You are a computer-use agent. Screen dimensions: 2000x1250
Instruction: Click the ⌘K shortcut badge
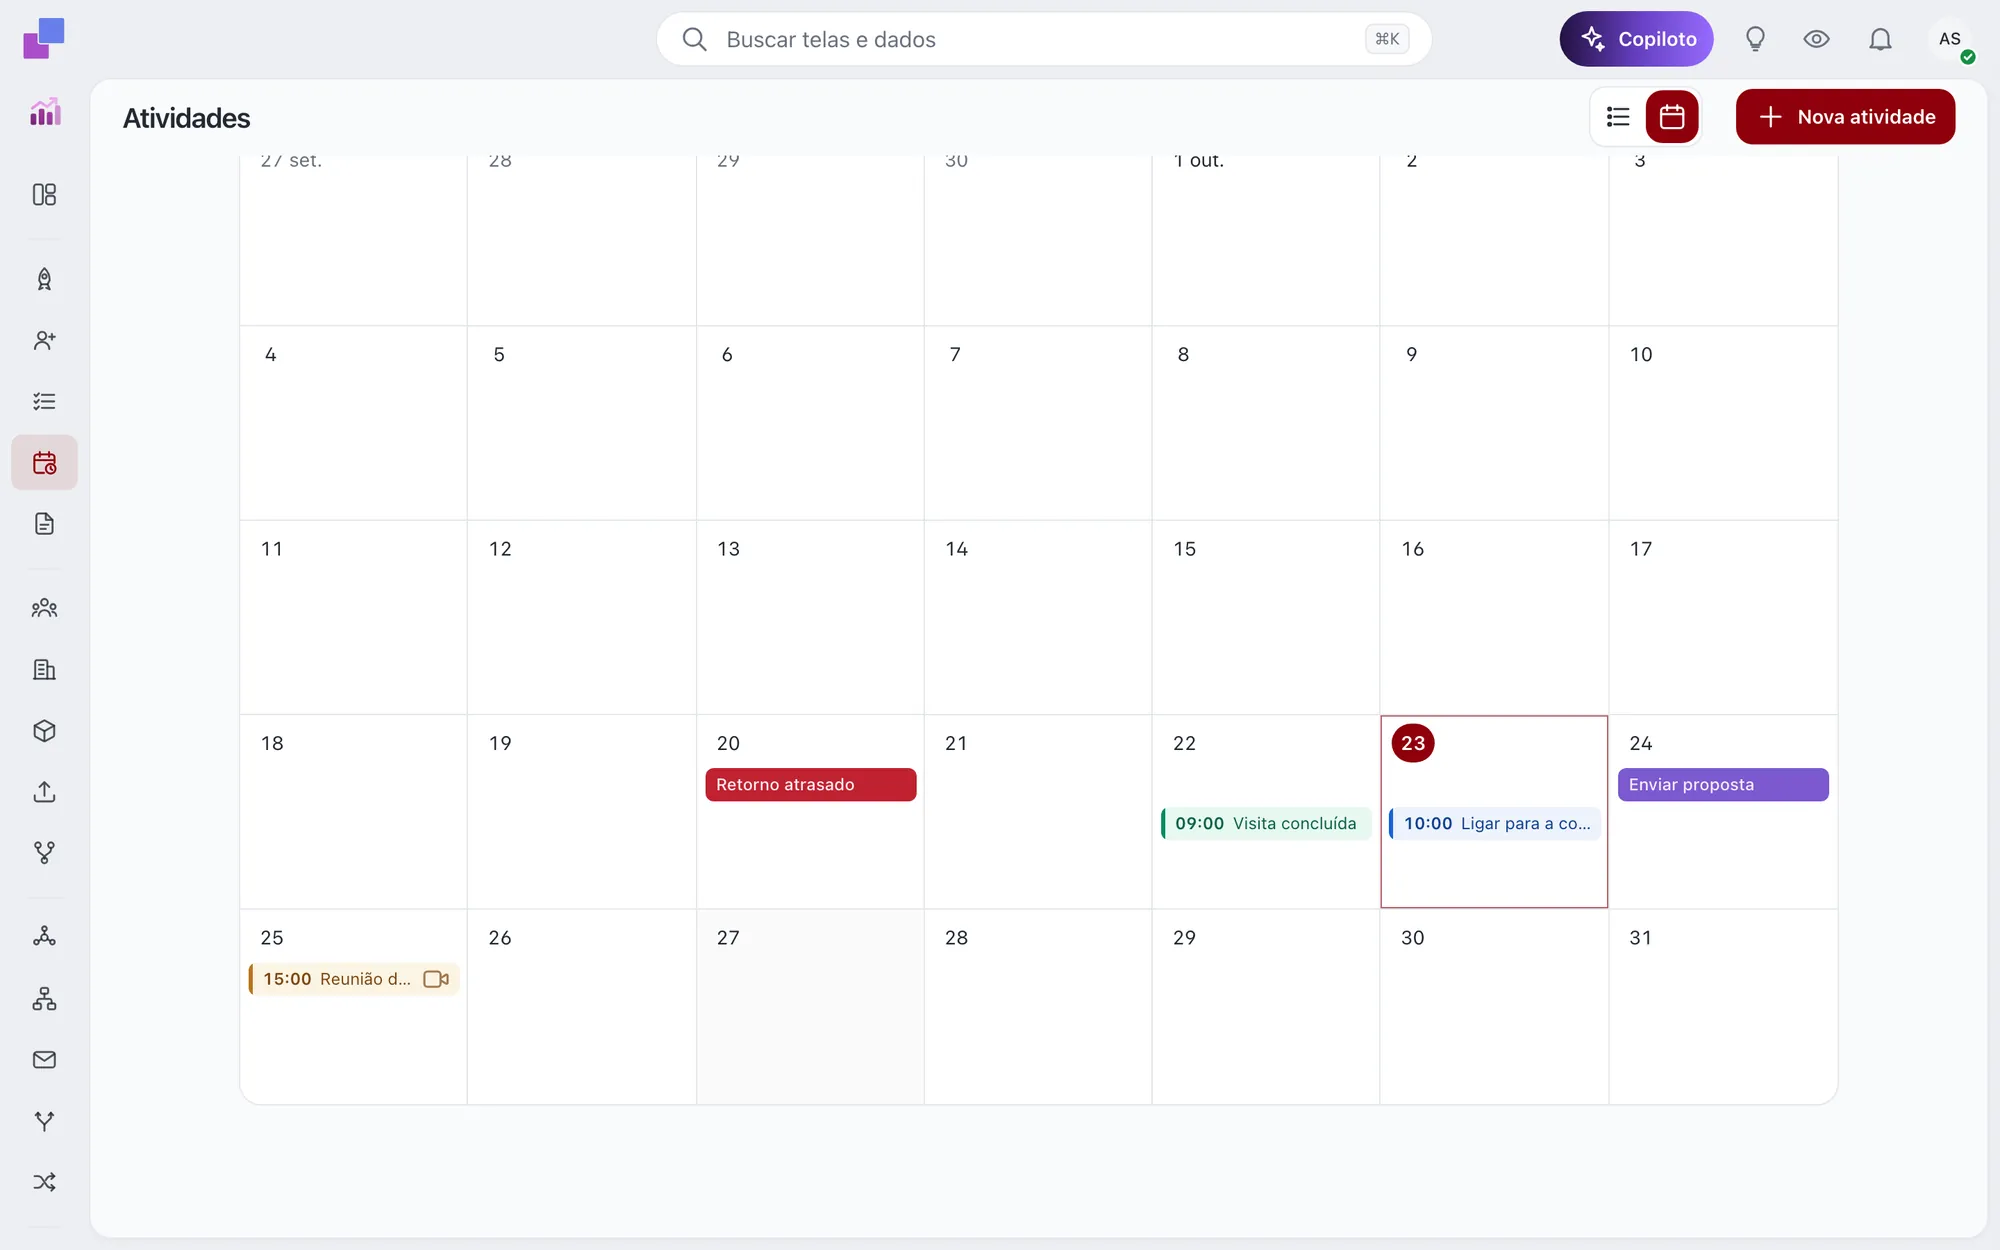point(1387,39)
